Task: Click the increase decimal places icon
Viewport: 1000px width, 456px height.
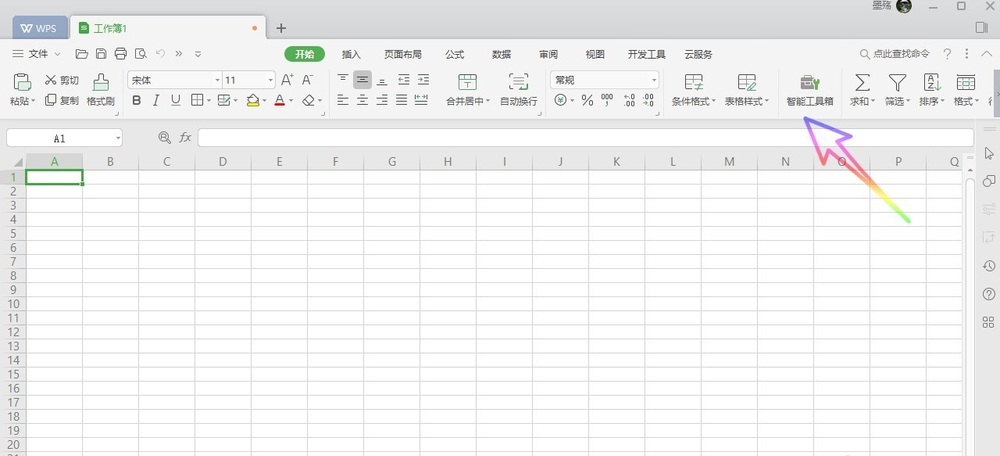Action: 629,100
